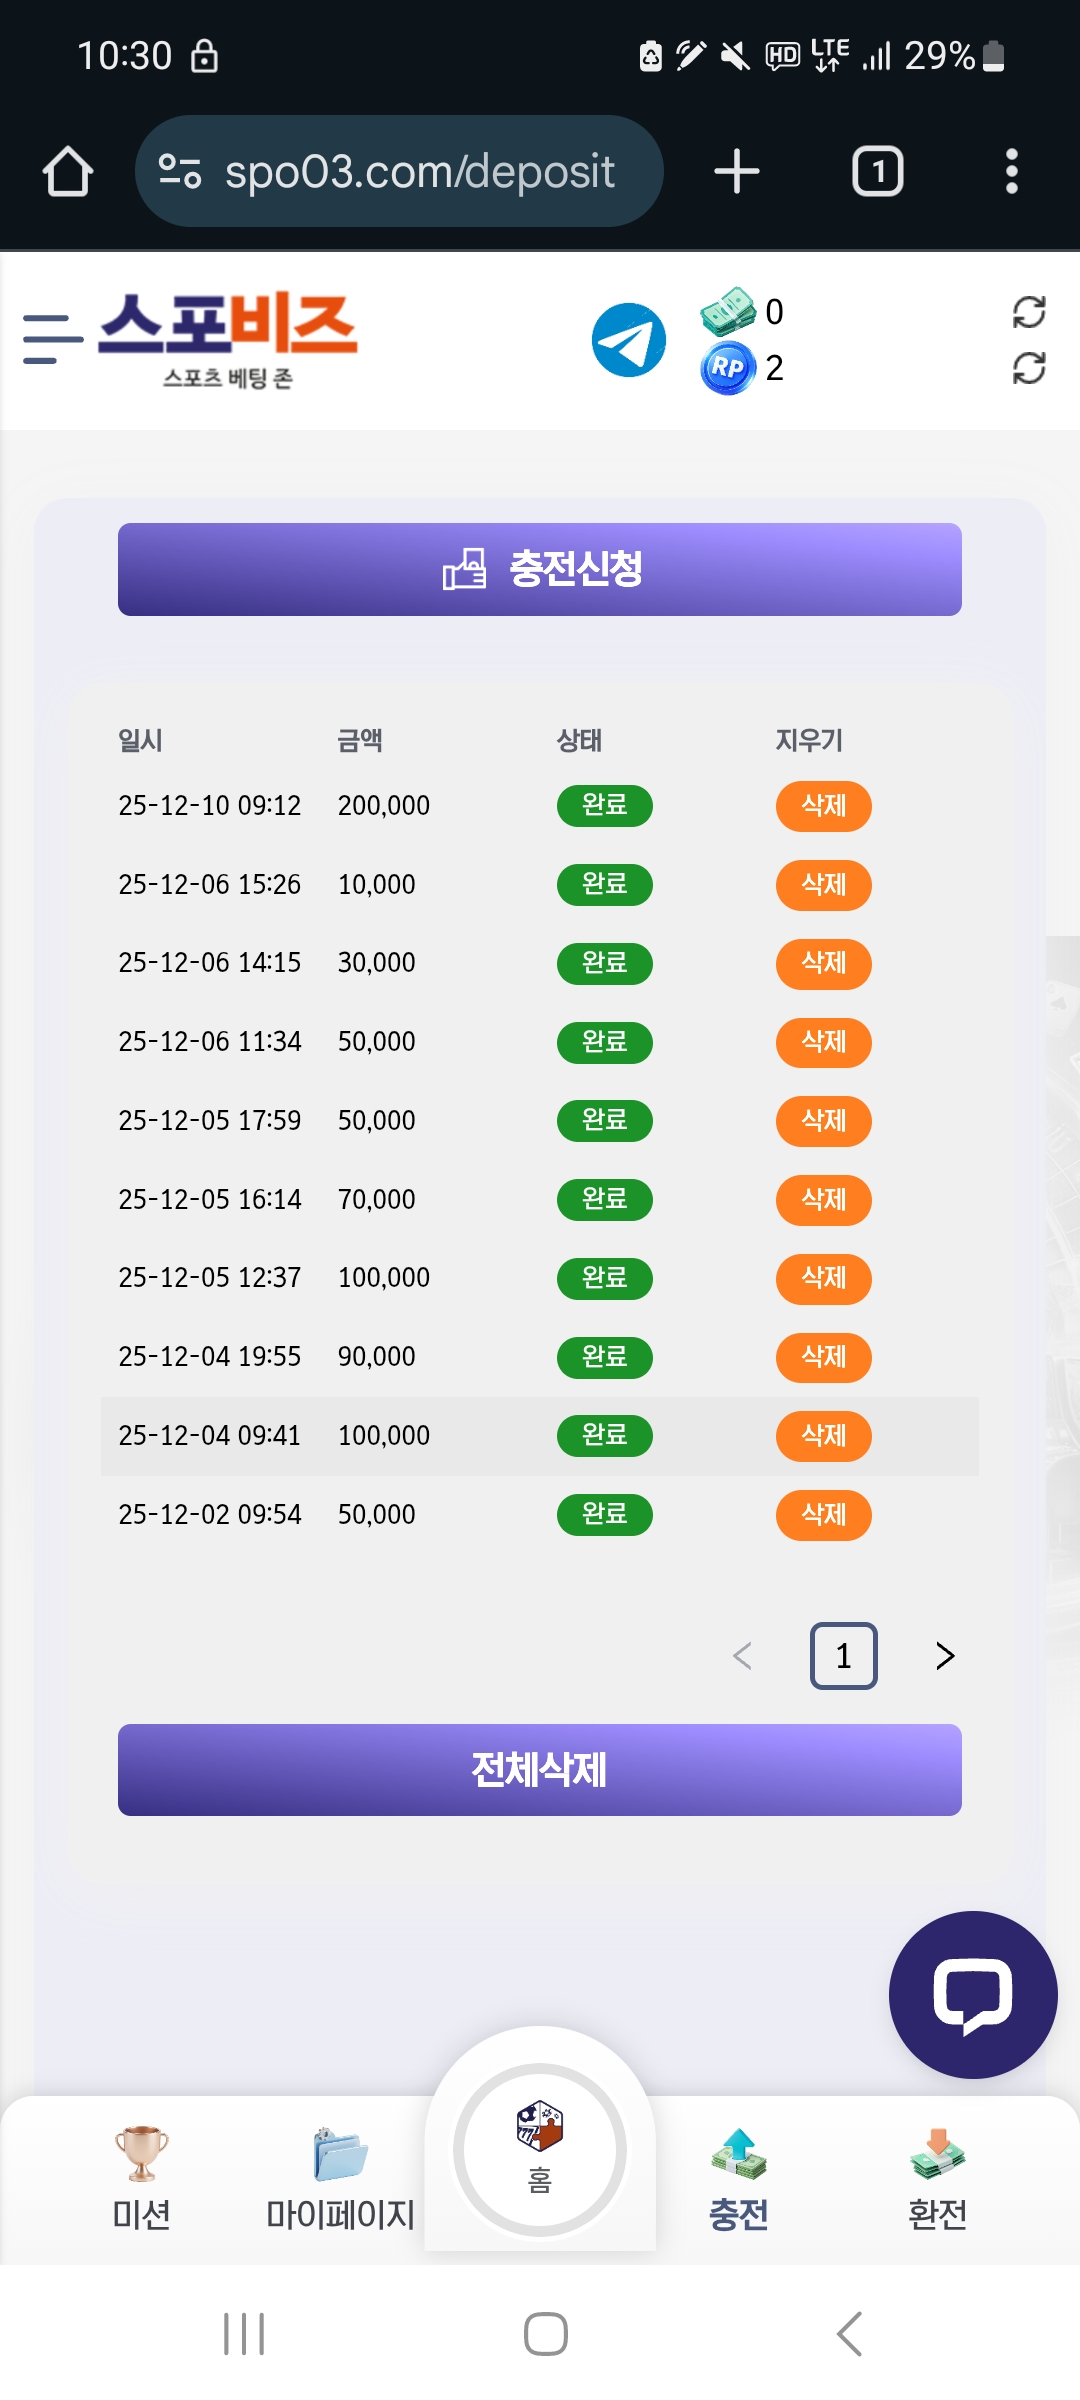
Task: Open a new browser tab
Action: [737, 171]
